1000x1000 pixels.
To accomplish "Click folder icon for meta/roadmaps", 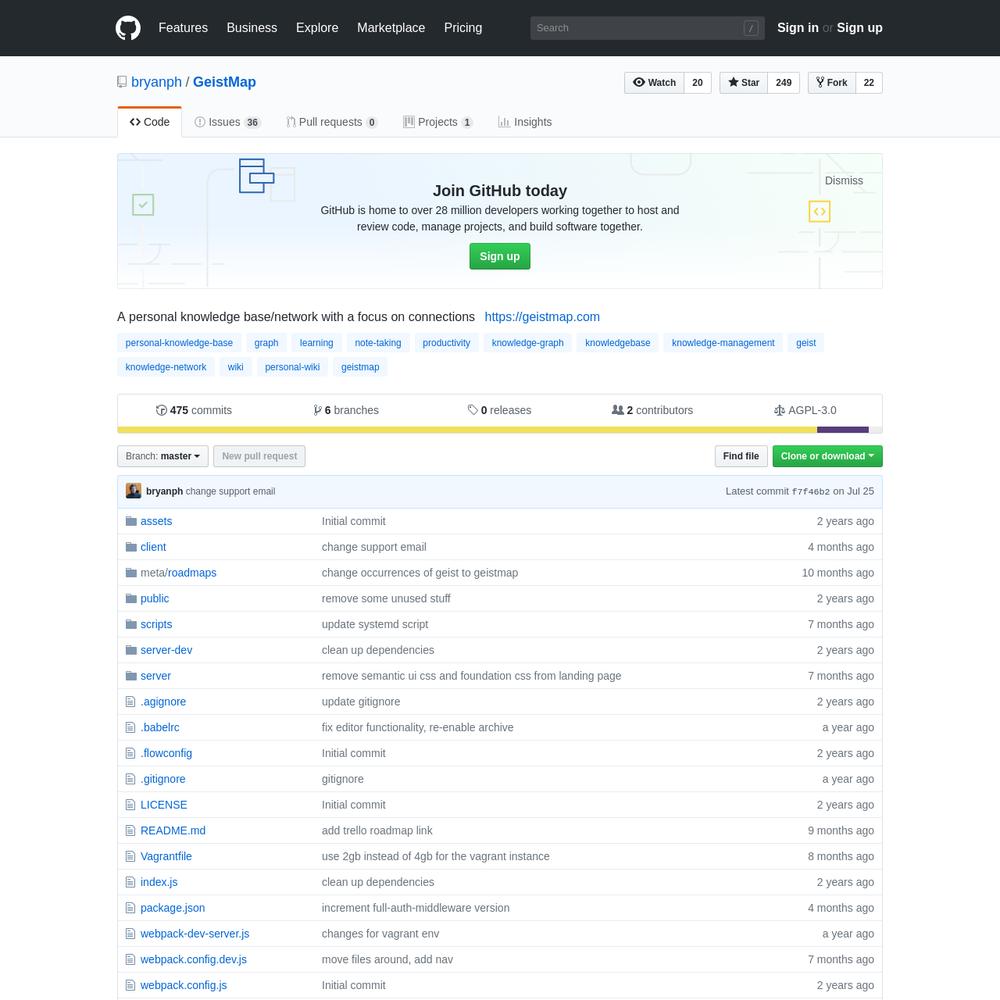I will (131, 573).
